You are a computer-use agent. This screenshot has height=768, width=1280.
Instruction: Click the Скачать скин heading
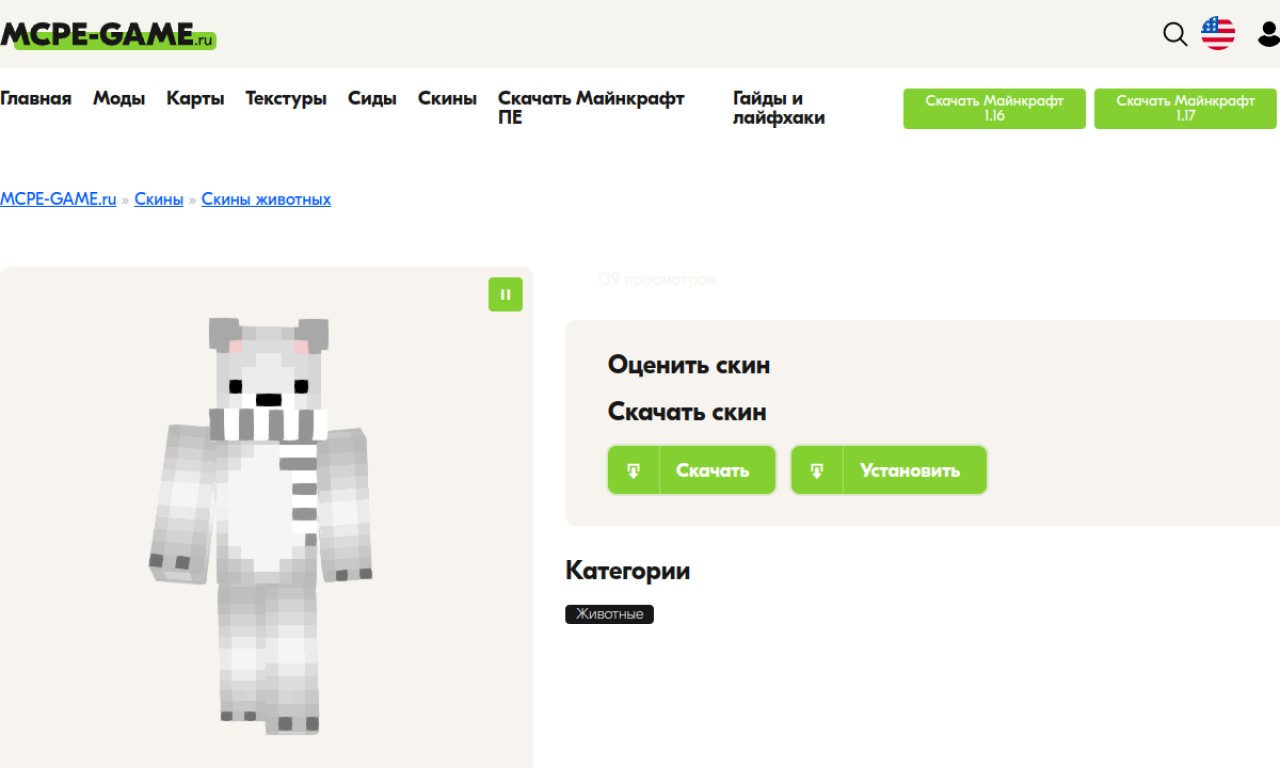click(x=687, y=412)
